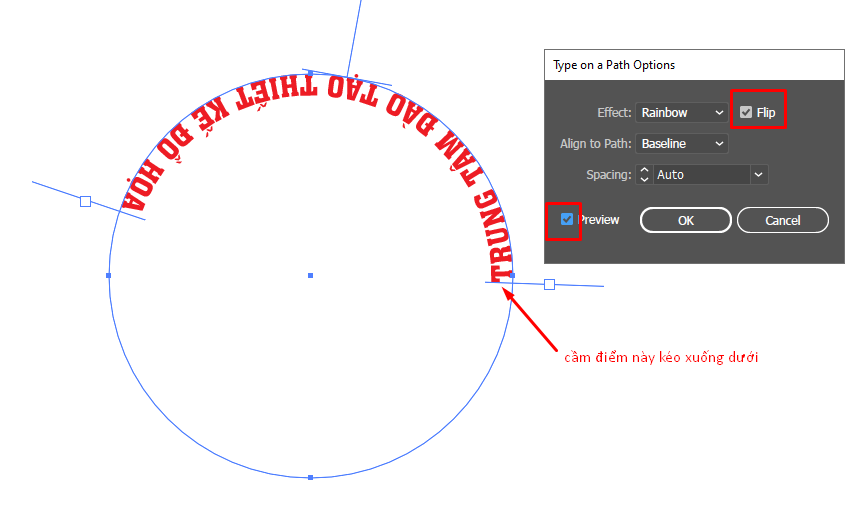Image resolution: width=854 pixels, height=526 pixels.
Task: Click the right anchor point near the red arrow
Action: (x=512, y=274)
